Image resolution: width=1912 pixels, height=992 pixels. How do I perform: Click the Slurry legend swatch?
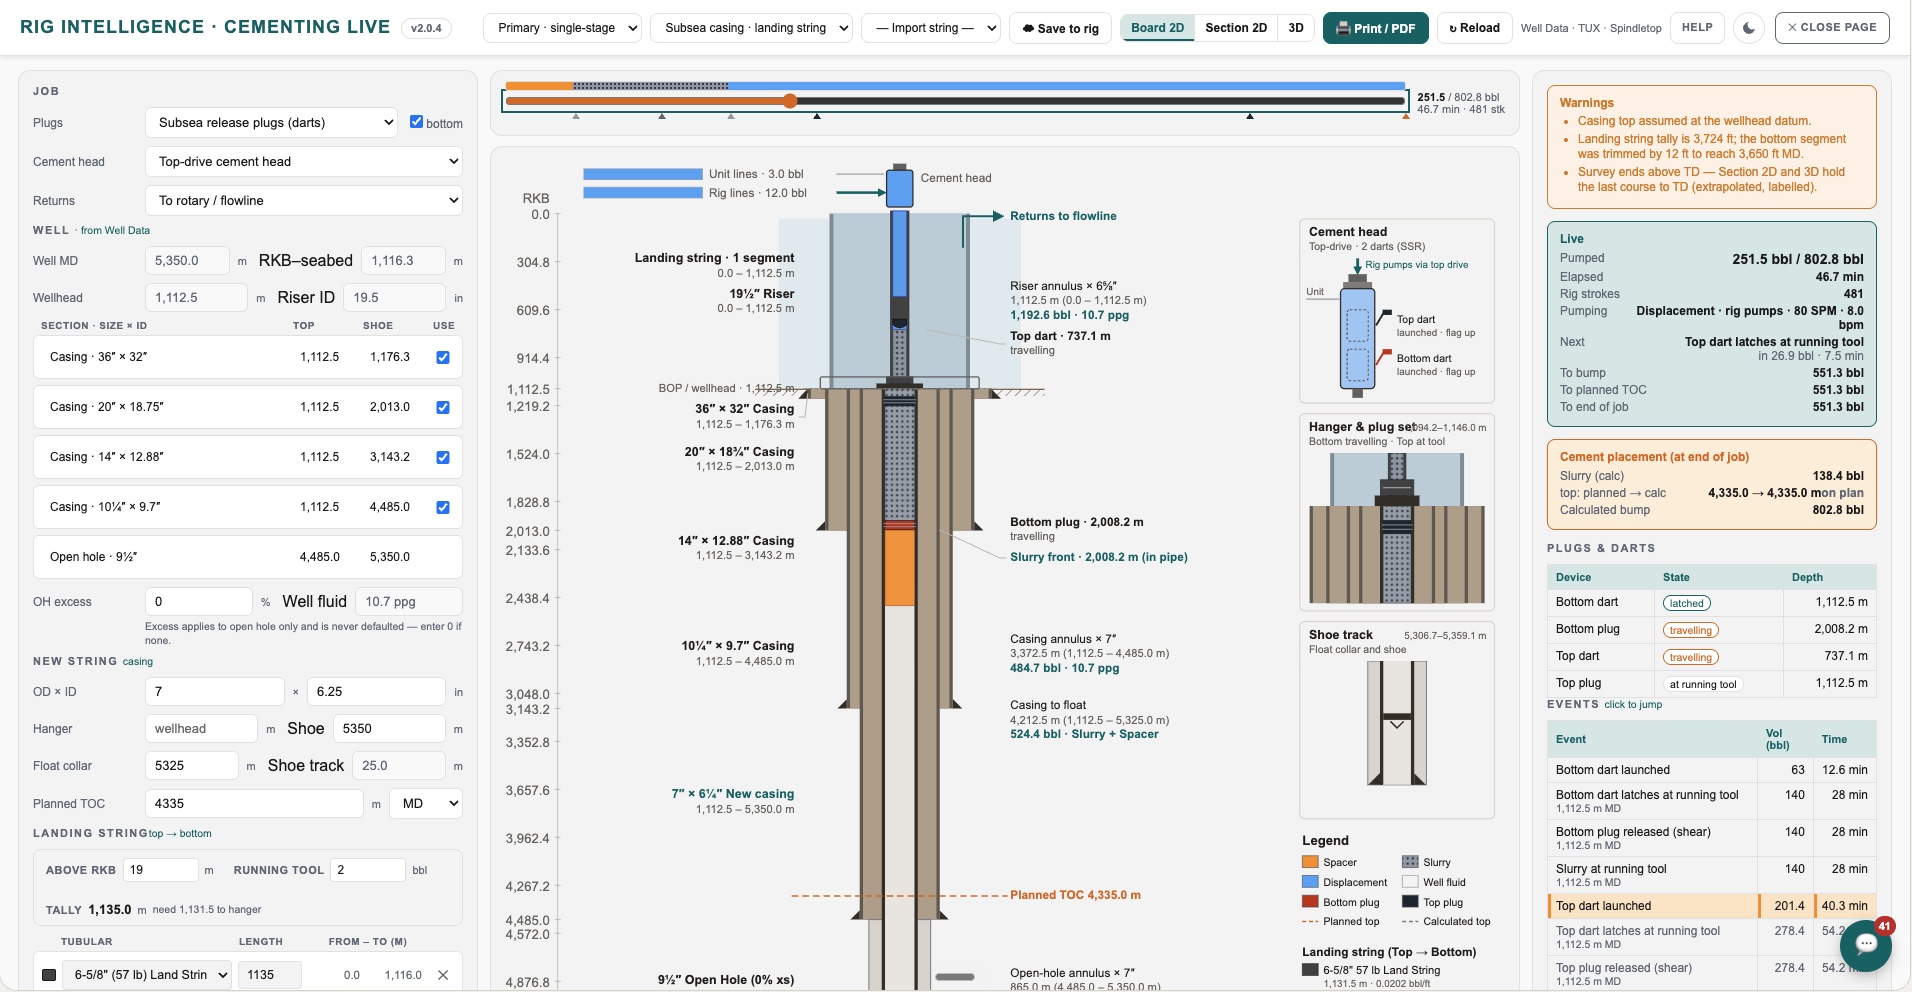point(1410,862)
